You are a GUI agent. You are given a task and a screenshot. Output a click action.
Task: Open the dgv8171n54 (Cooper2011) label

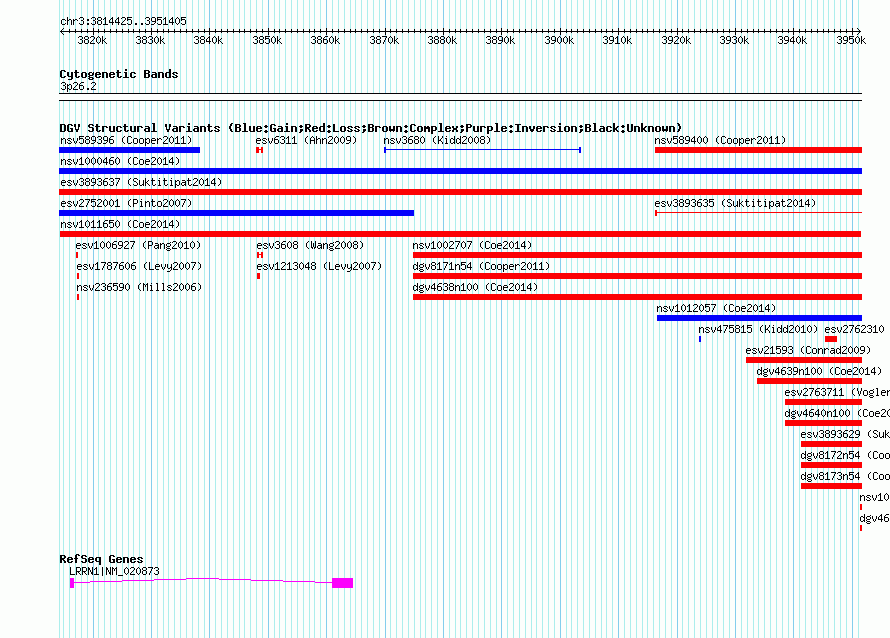tap(481, 266)
